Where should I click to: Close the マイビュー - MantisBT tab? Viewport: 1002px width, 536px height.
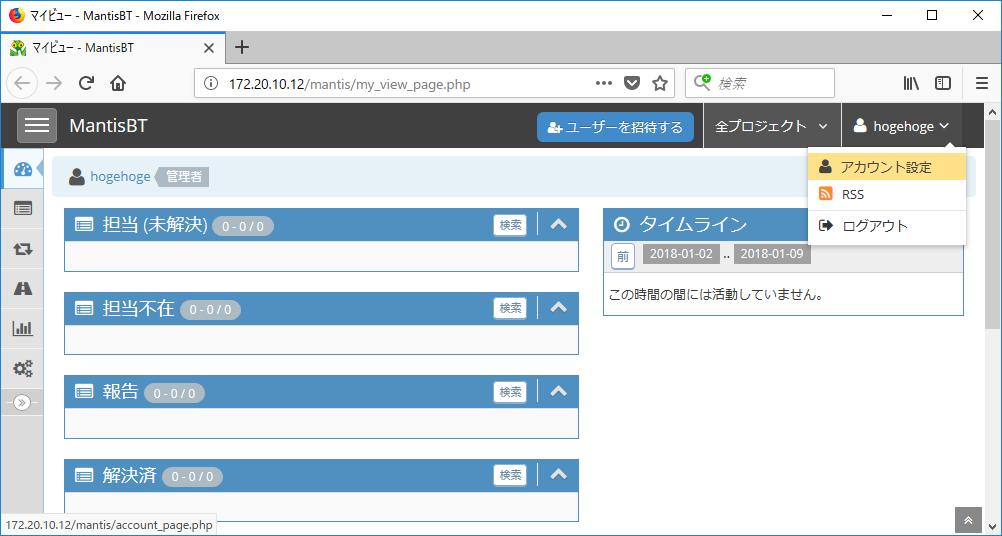(x=208, y=48)
